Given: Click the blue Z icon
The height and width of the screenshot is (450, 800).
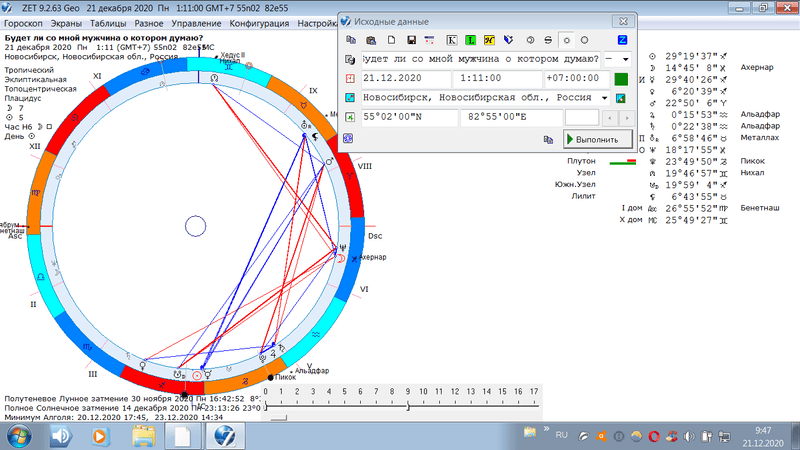Looking at the screenshot, I should point(623,40).
